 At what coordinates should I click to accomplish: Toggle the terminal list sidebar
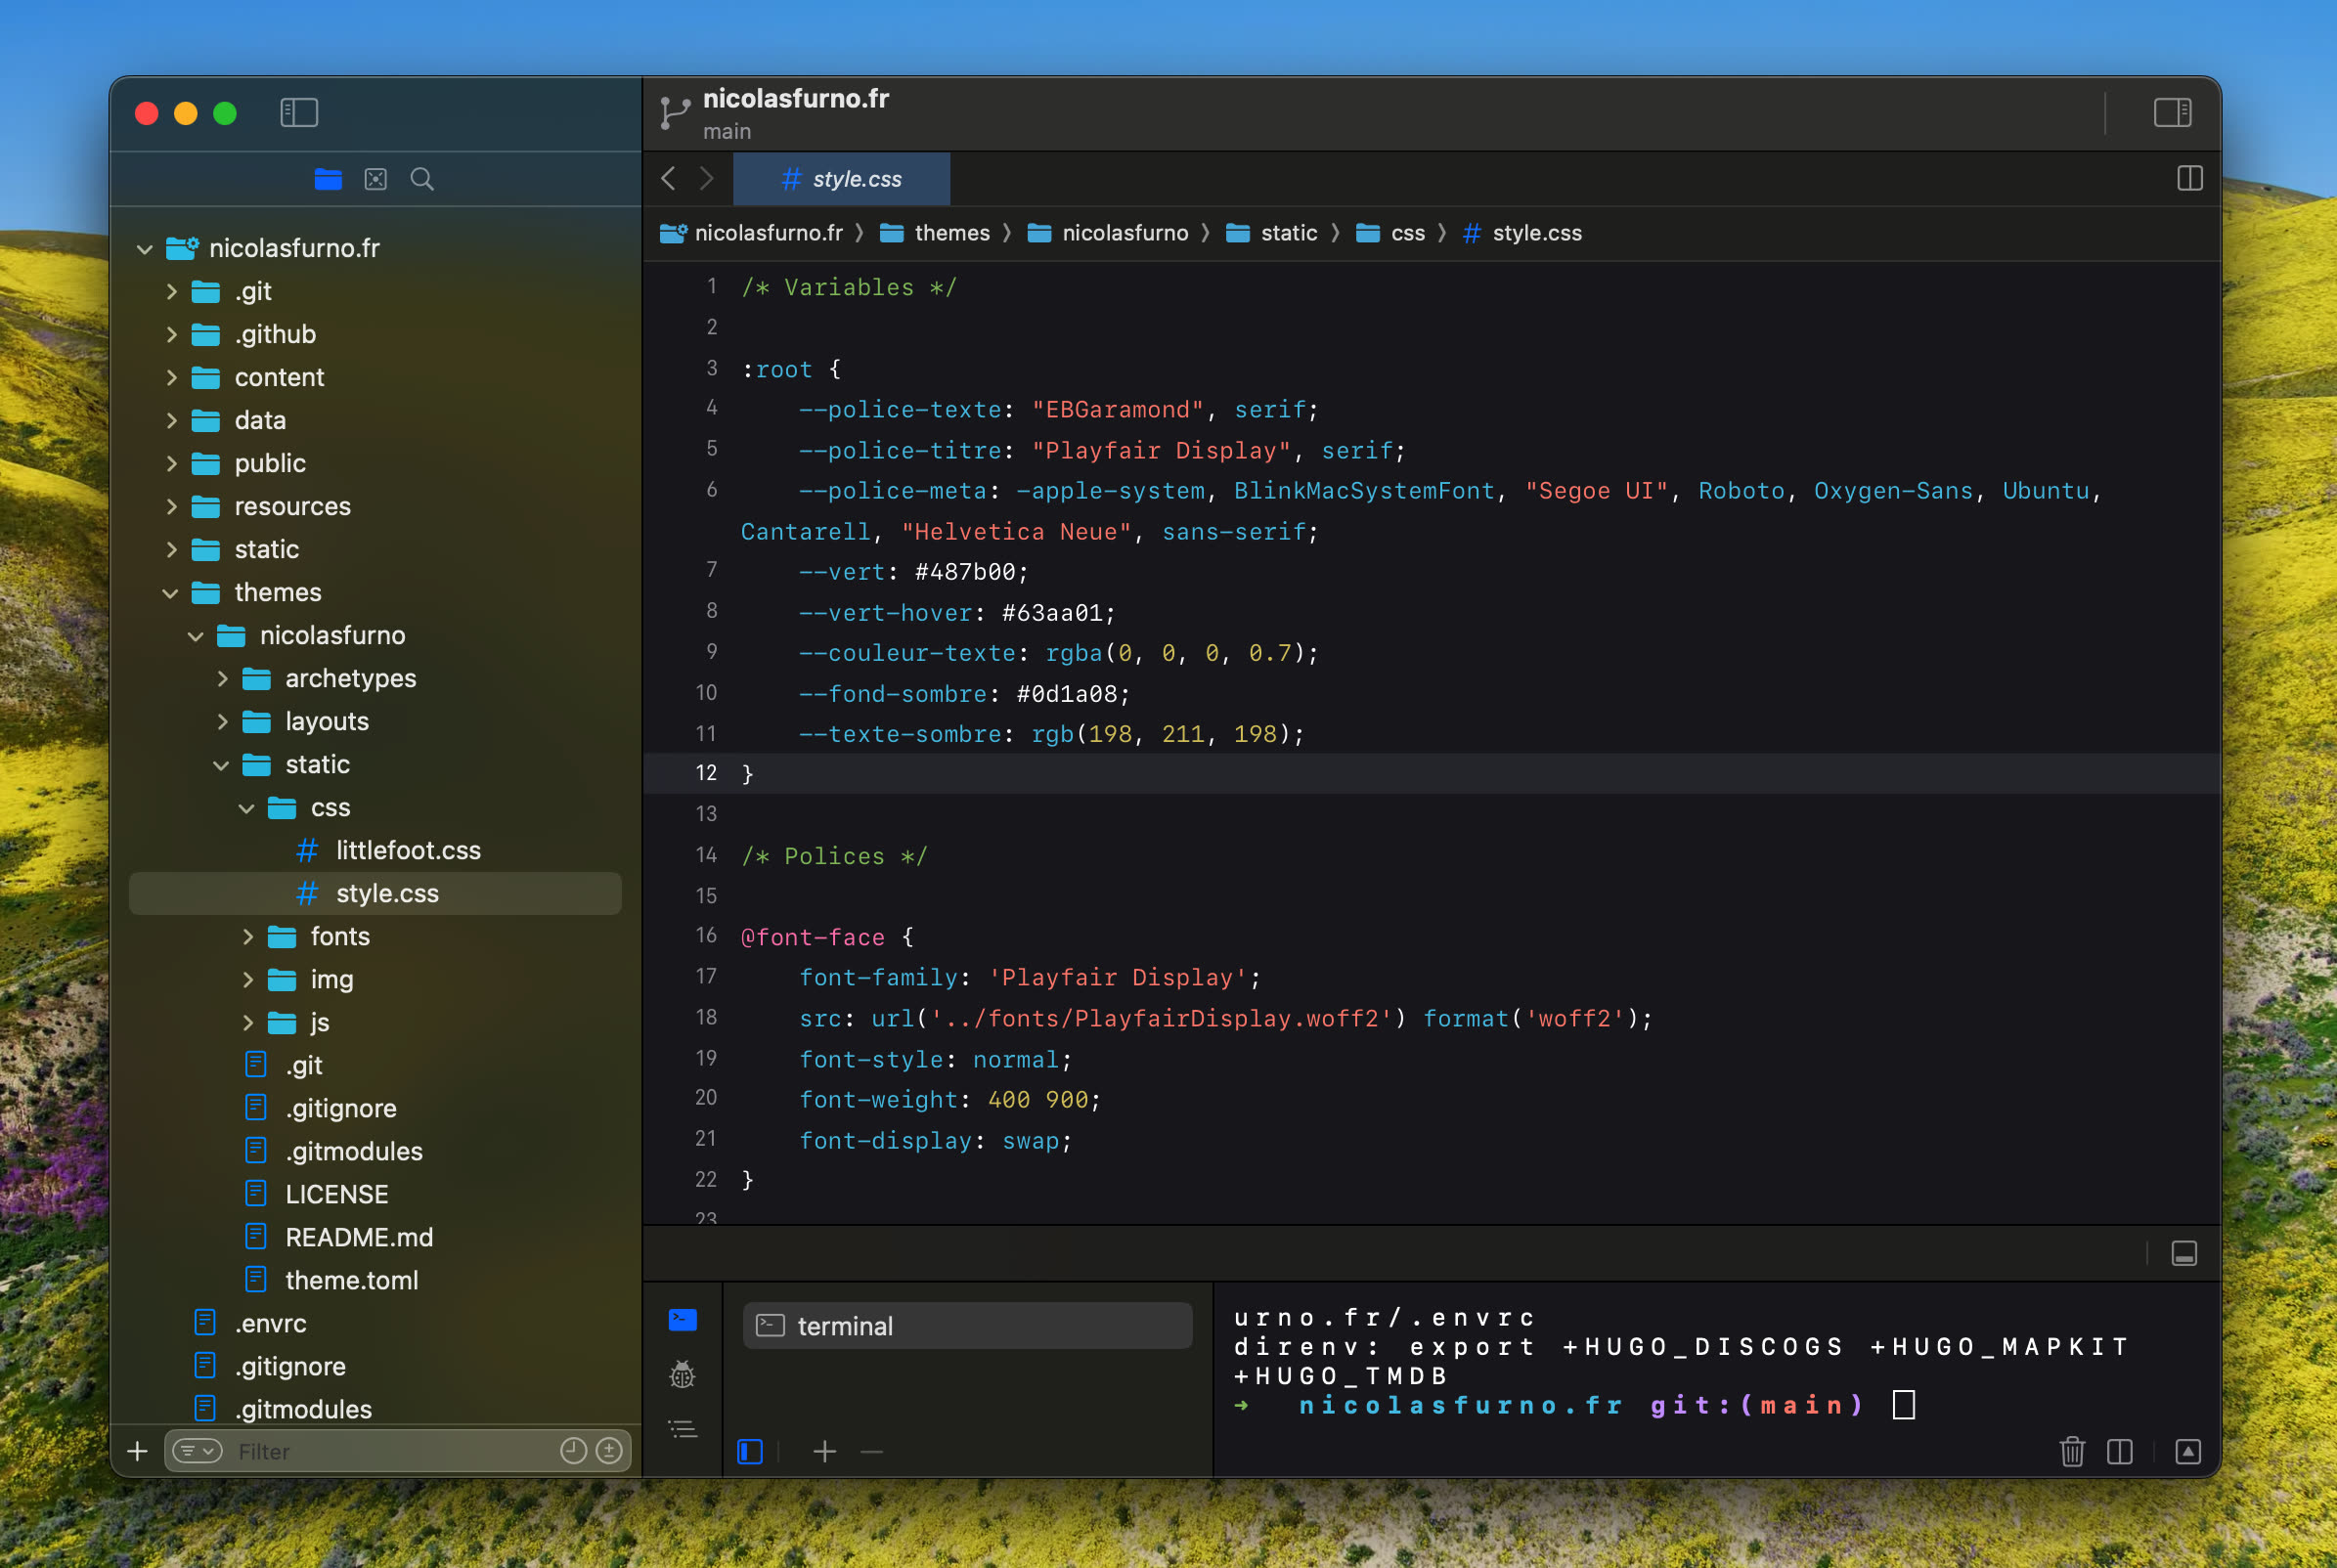(x=749, y=1451)
